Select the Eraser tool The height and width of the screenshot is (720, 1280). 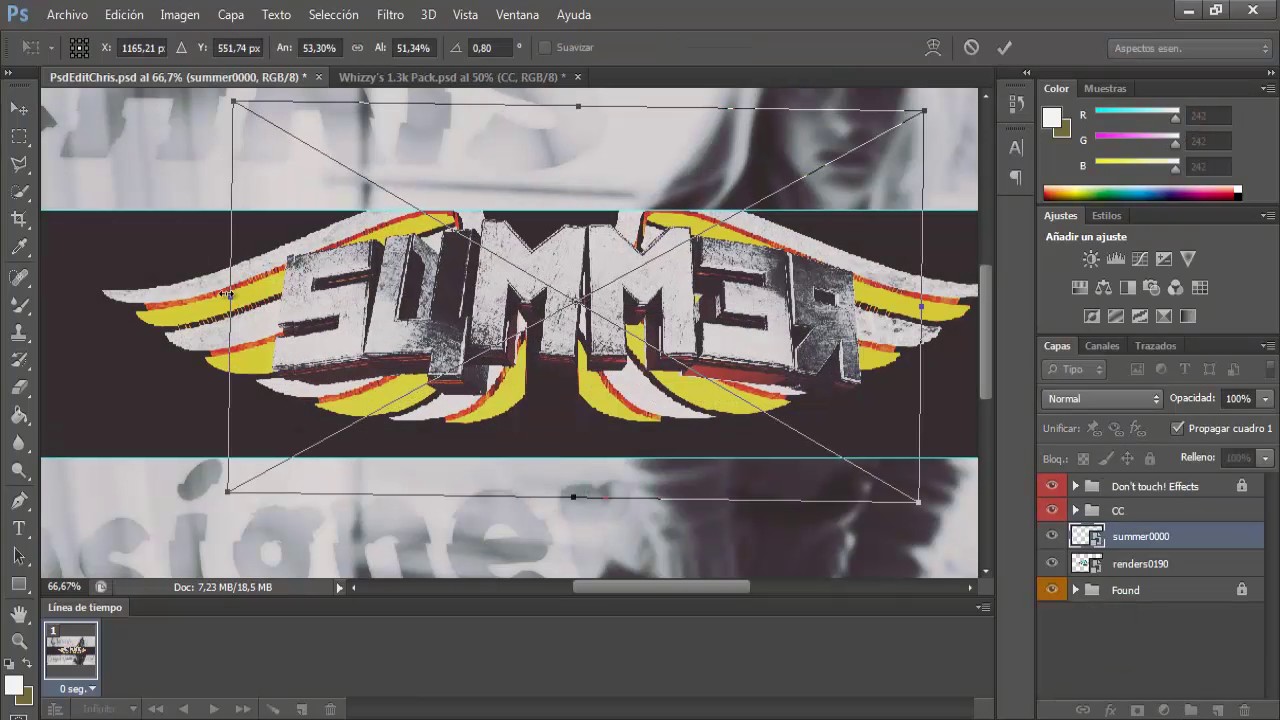coord(19,388)
